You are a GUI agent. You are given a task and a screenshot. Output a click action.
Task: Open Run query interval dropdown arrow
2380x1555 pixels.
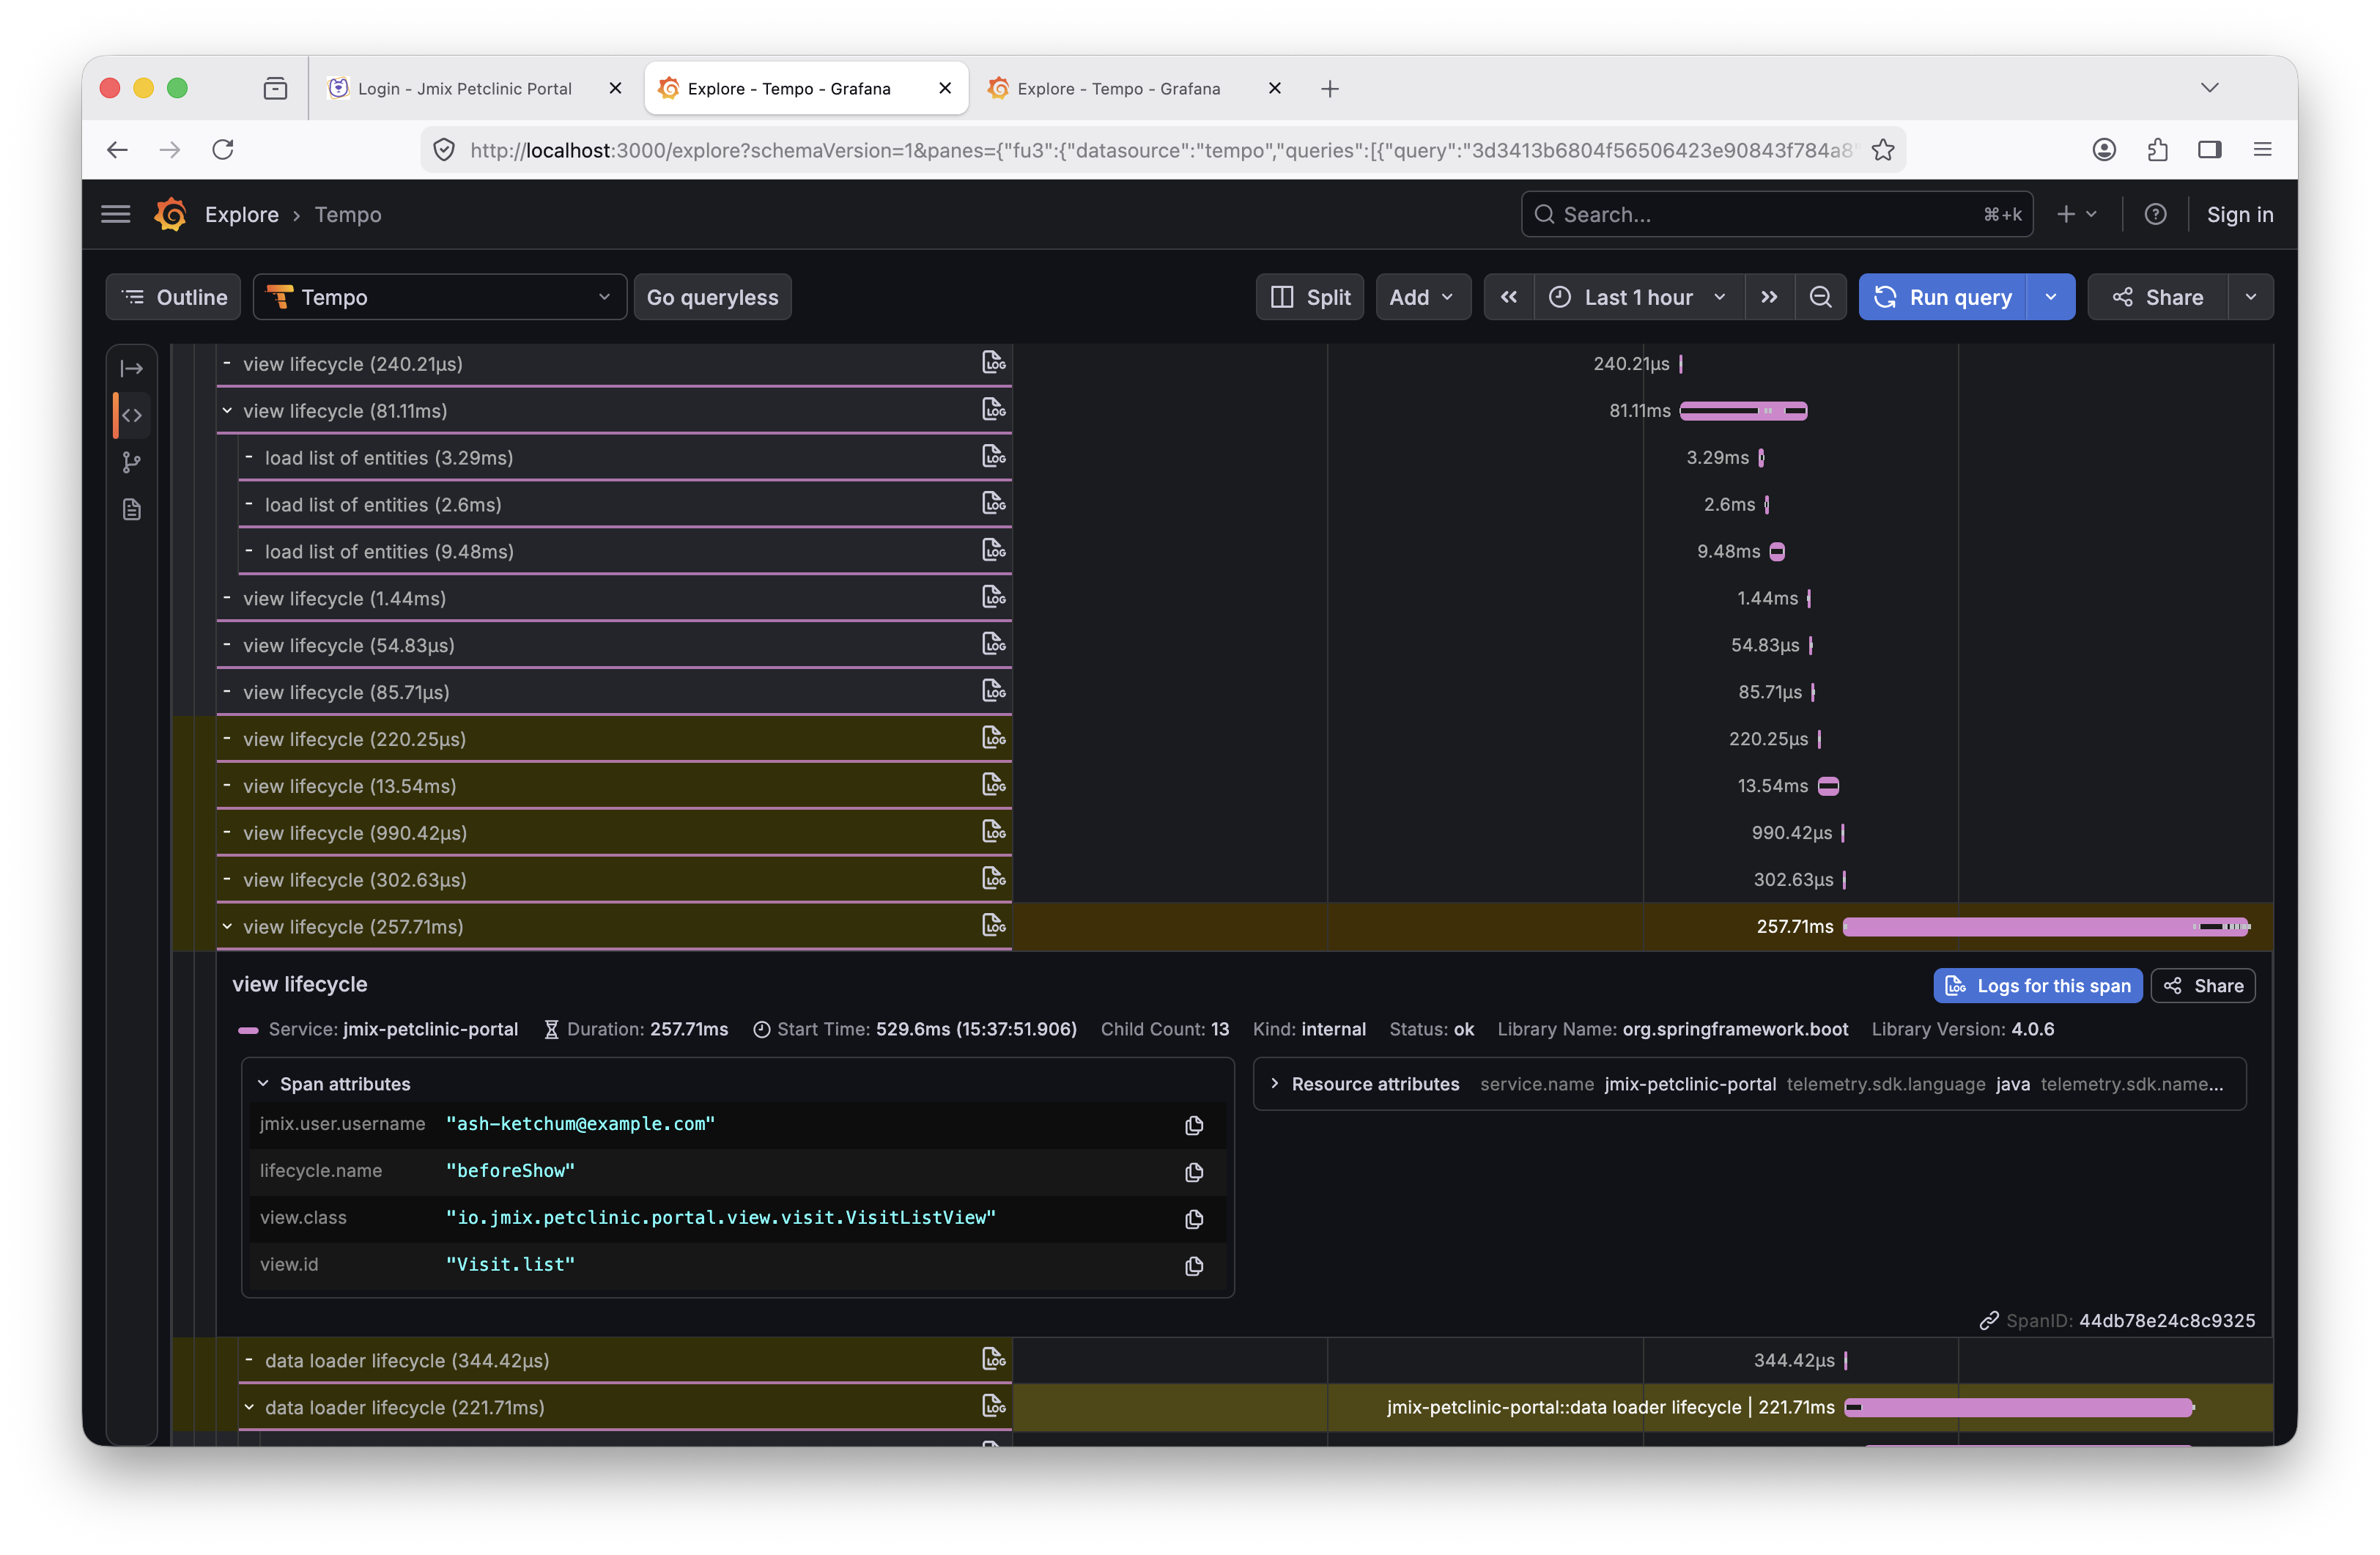(x=2051, y=297)
